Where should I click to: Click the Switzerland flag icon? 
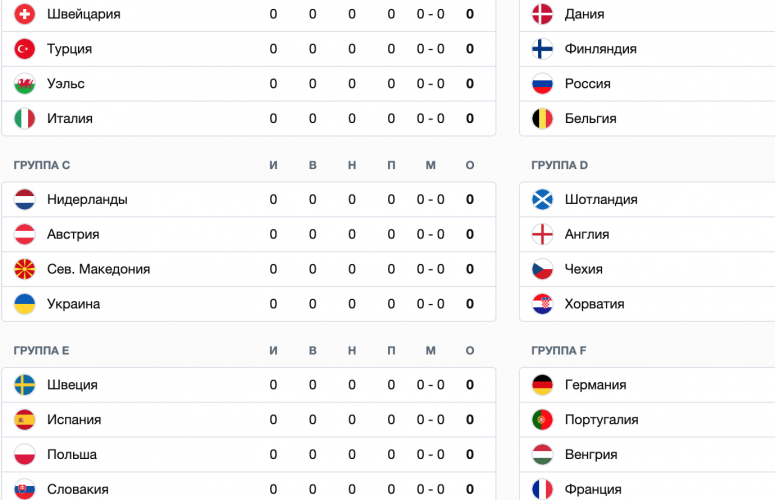pyautogui.click(x=24, y=14)
